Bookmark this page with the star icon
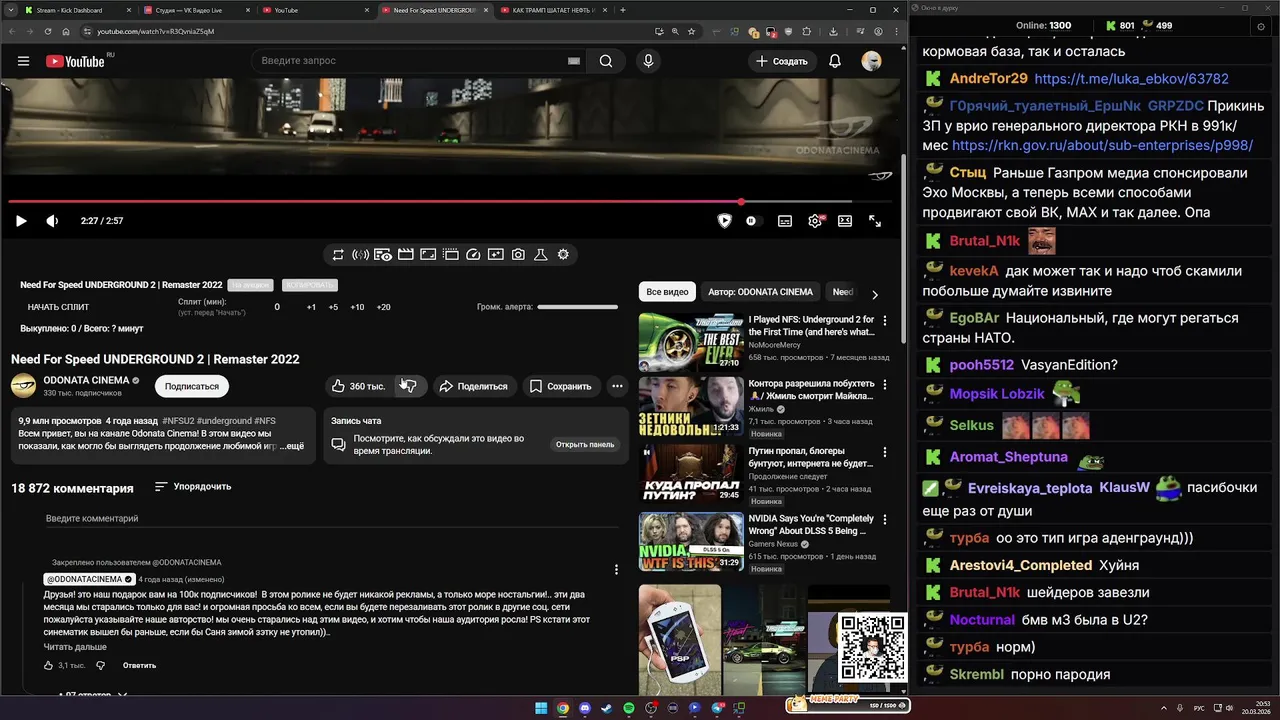1280x720 pixels. [691, 31]
